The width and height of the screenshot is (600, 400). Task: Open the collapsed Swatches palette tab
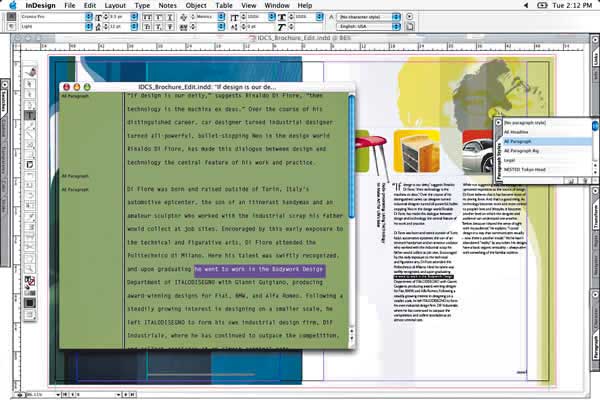pyautogui.click(x=4, y=101)
